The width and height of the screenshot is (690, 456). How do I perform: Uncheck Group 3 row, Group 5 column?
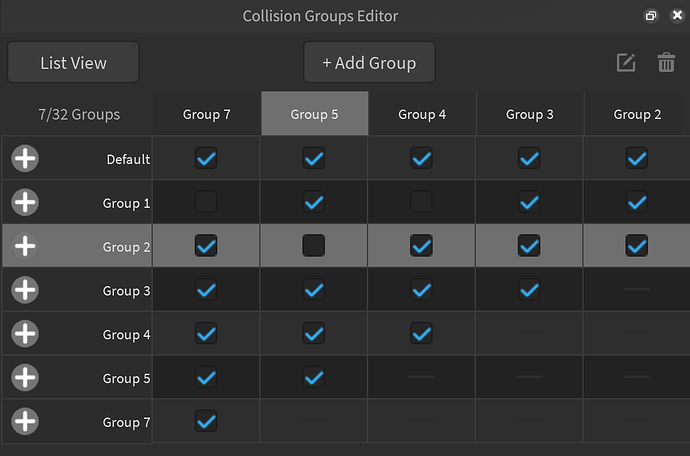pyautogui.click(x=314, y=290)
